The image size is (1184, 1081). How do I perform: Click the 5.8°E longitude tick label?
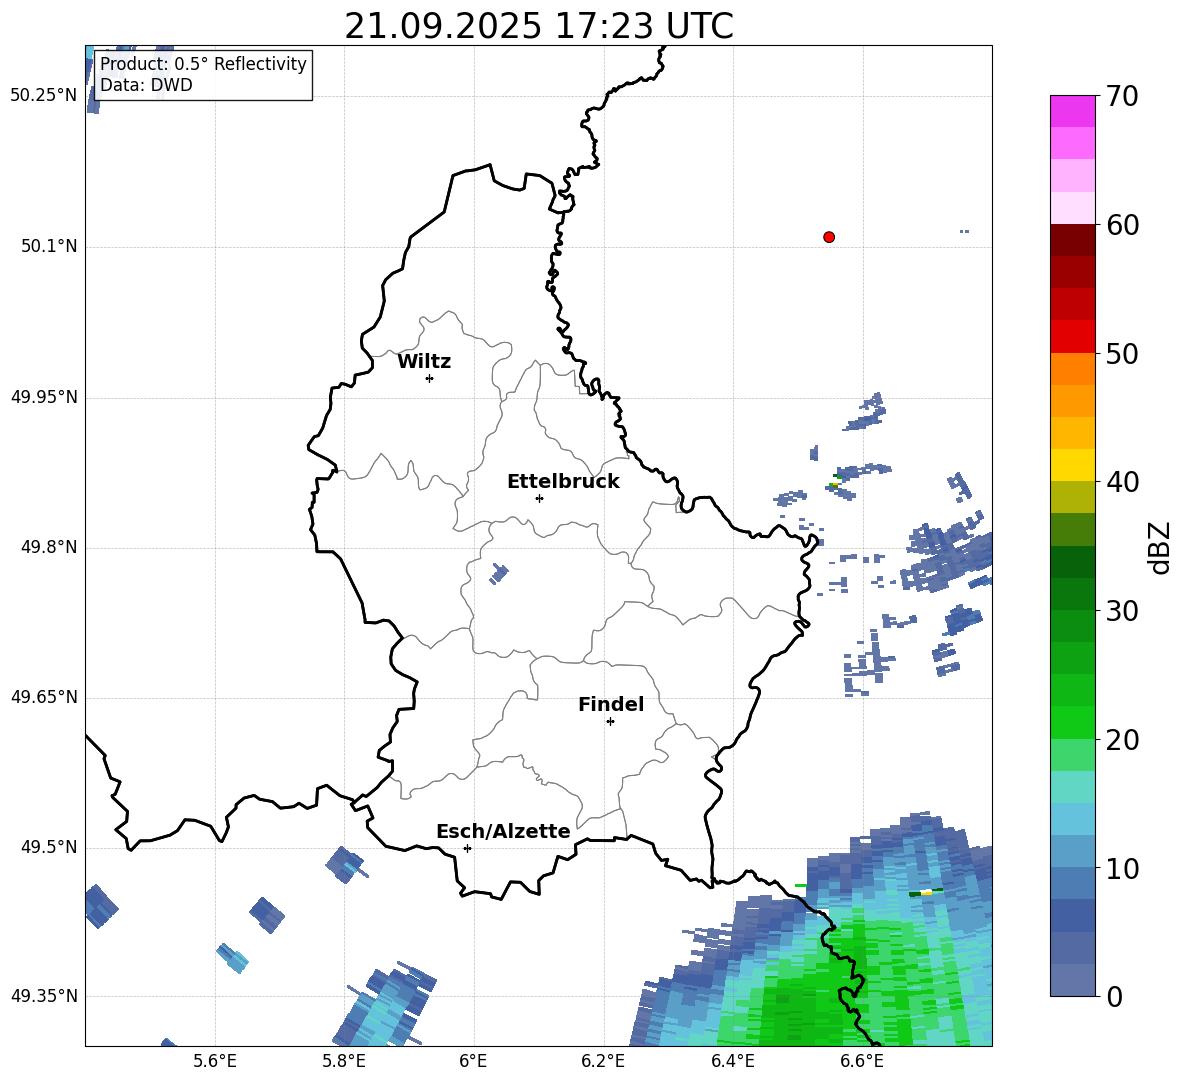click(344, 1061)
